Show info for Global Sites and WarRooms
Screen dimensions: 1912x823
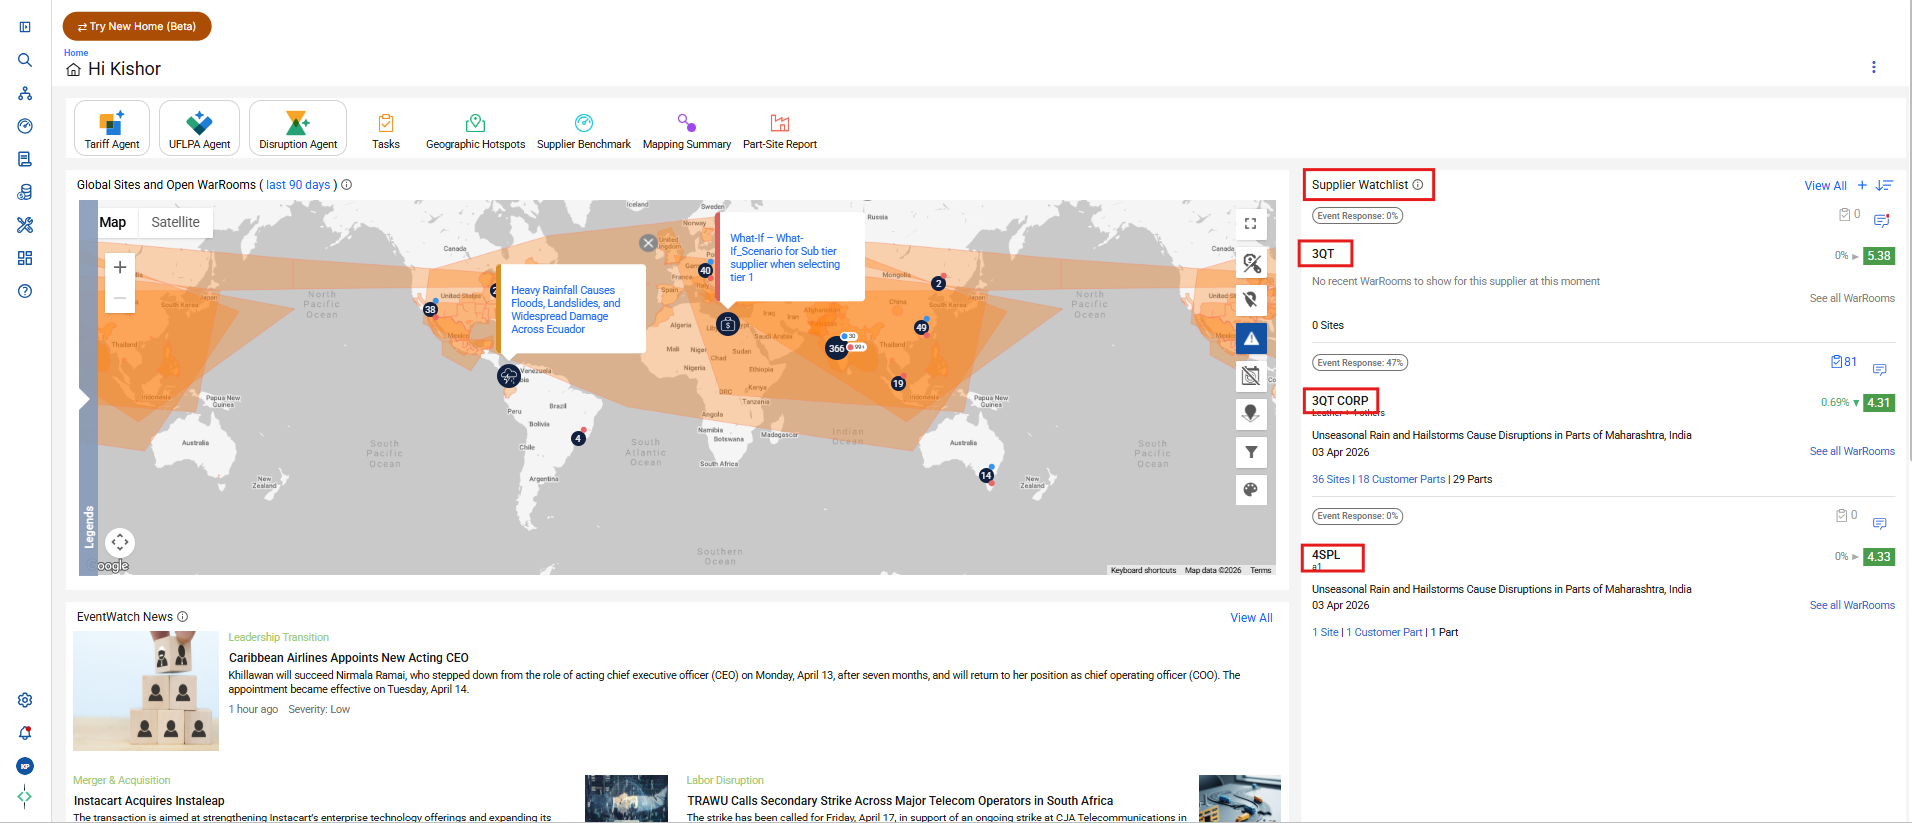347,185
